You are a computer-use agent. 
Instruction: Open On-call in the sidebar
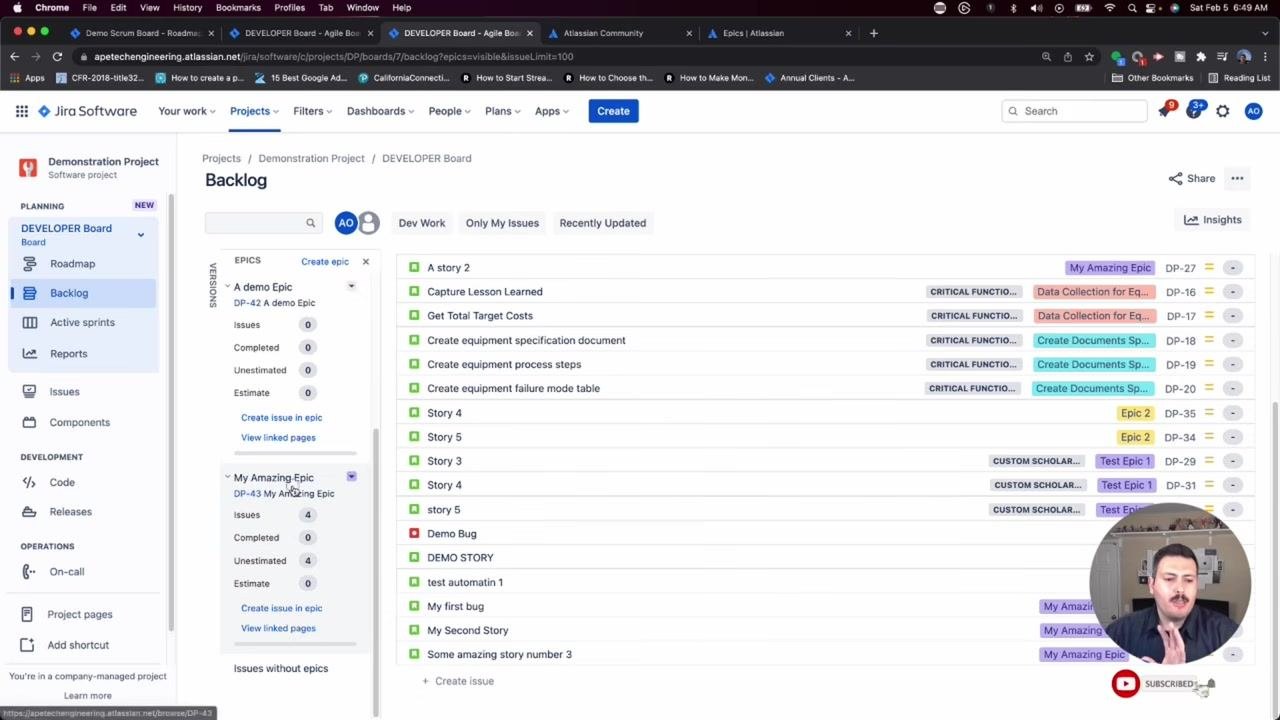66,572
